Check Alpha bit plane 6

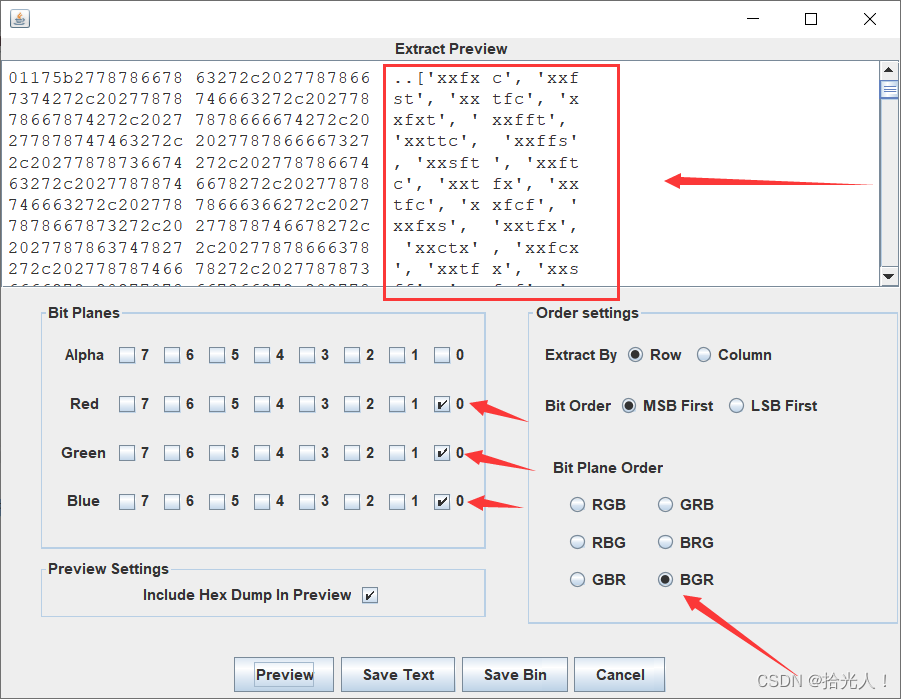172,355
